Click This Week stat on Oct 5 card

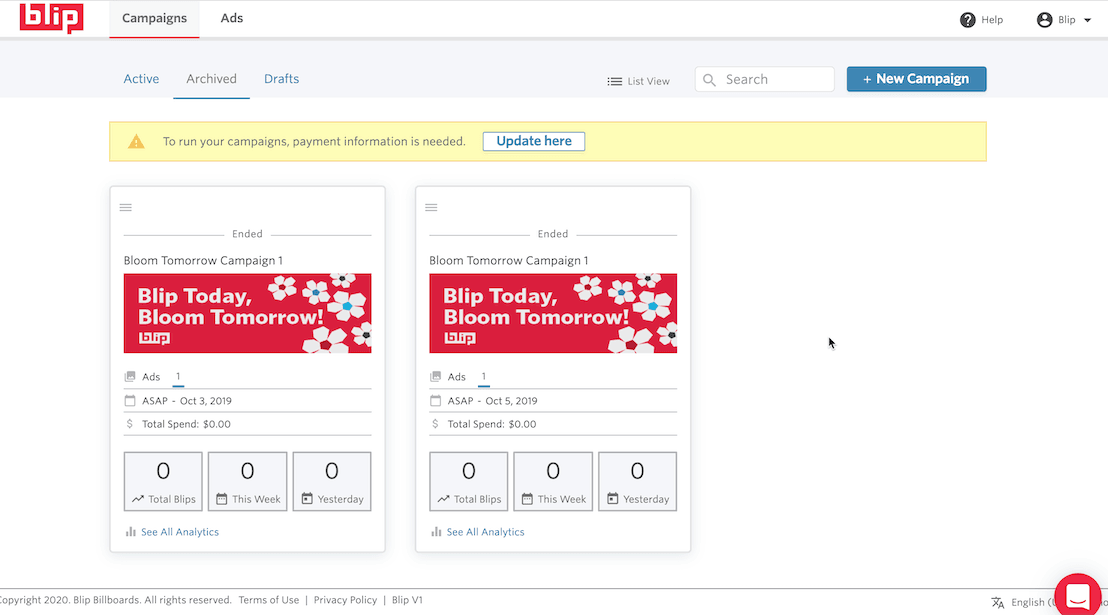[553, 481]
